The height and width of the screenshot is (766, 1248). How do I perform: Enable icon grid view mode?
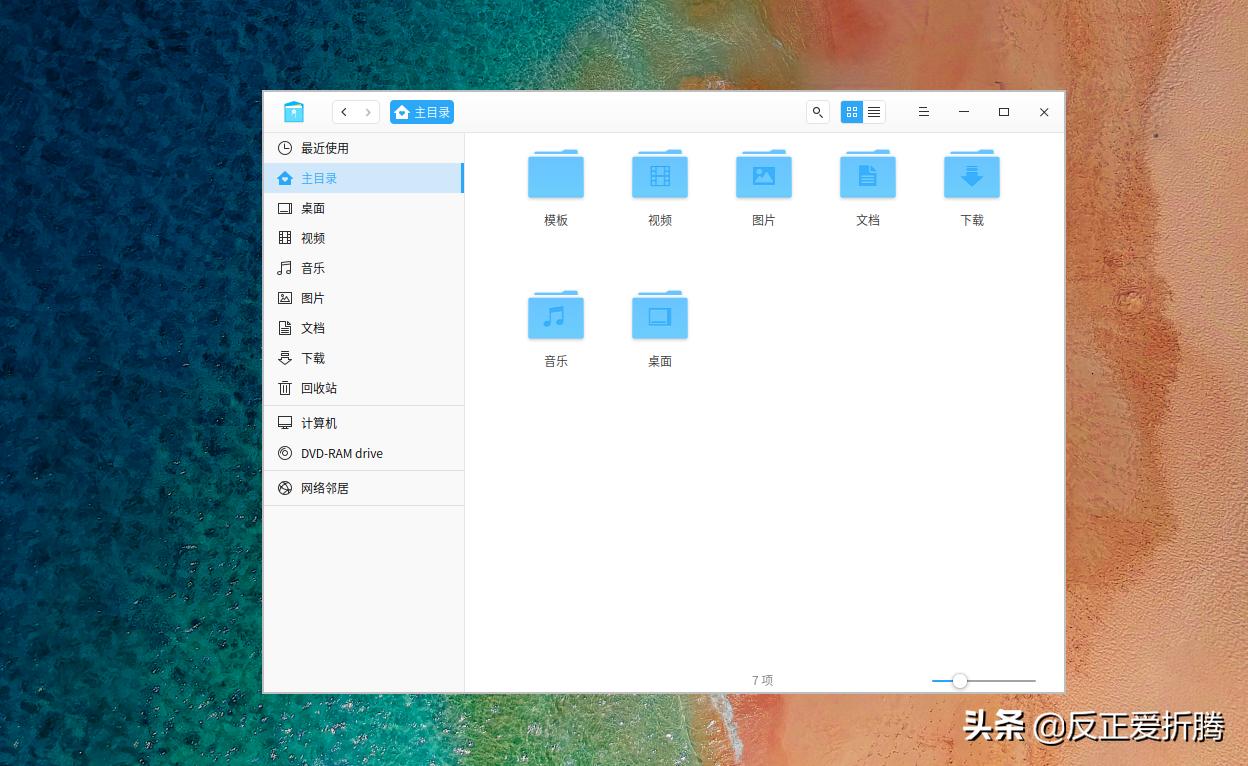tap(851, 112)
